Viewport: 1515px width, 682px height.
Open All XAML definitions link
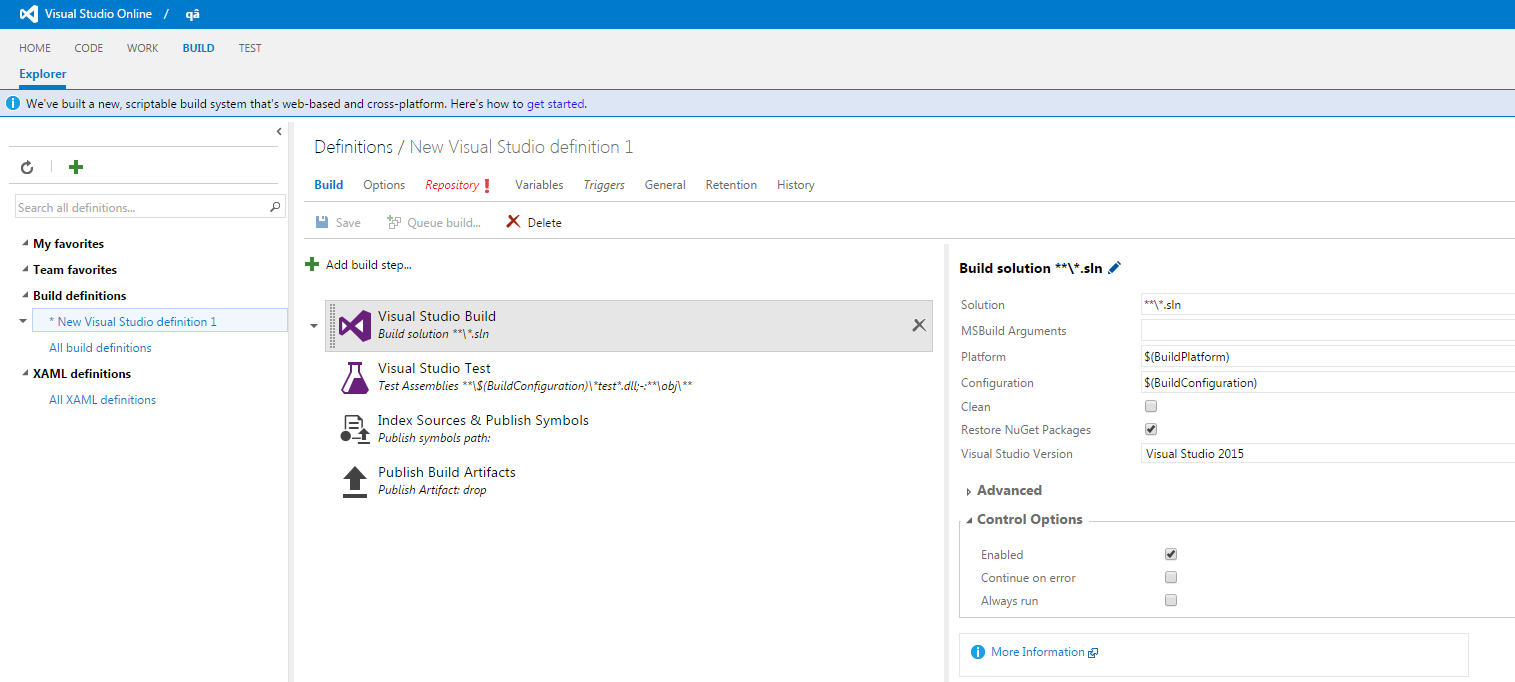[102, 400]
